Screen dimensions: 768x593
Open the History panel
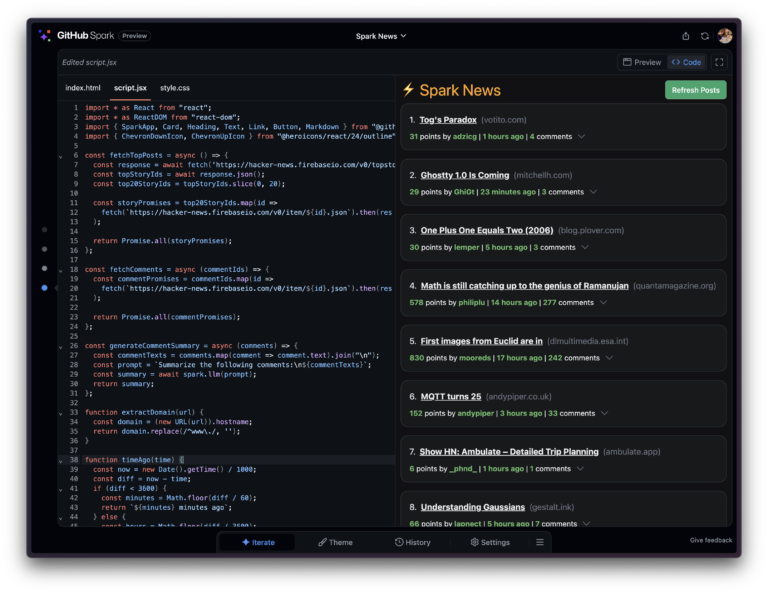[x=412, y=542]
